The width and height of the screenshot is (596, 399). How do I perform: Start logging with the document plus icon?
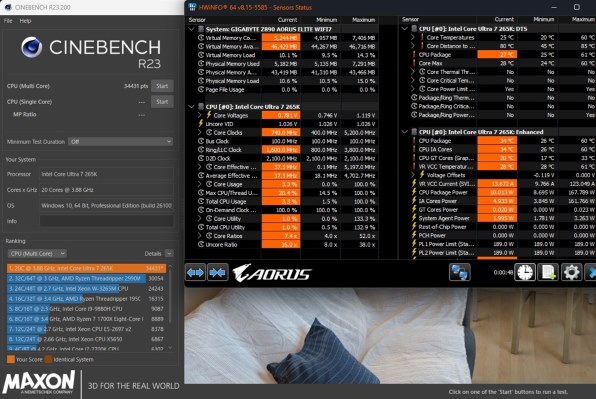[548, 272]
